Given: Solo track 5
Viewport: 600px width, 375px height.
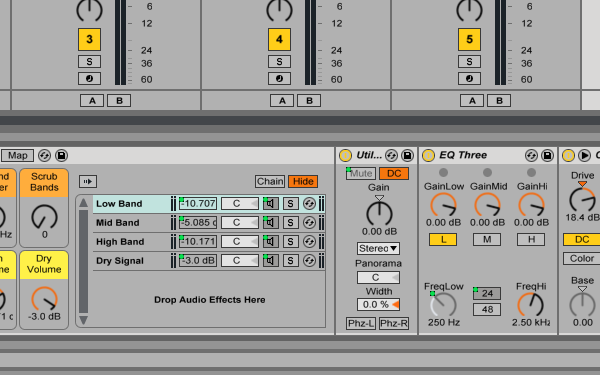Looking at the screenshot, I should click(469, 62).
